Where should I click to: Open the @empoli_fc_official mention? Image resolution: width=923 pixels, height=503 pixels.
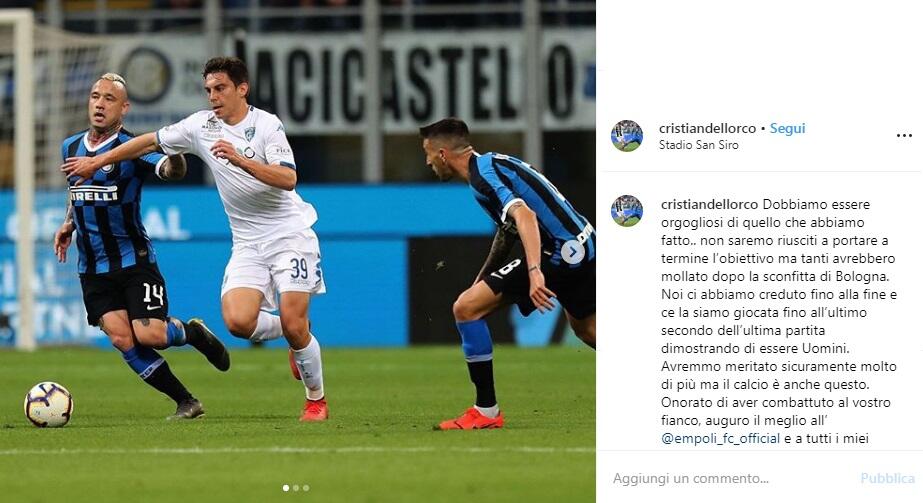(x=721, y=438)
